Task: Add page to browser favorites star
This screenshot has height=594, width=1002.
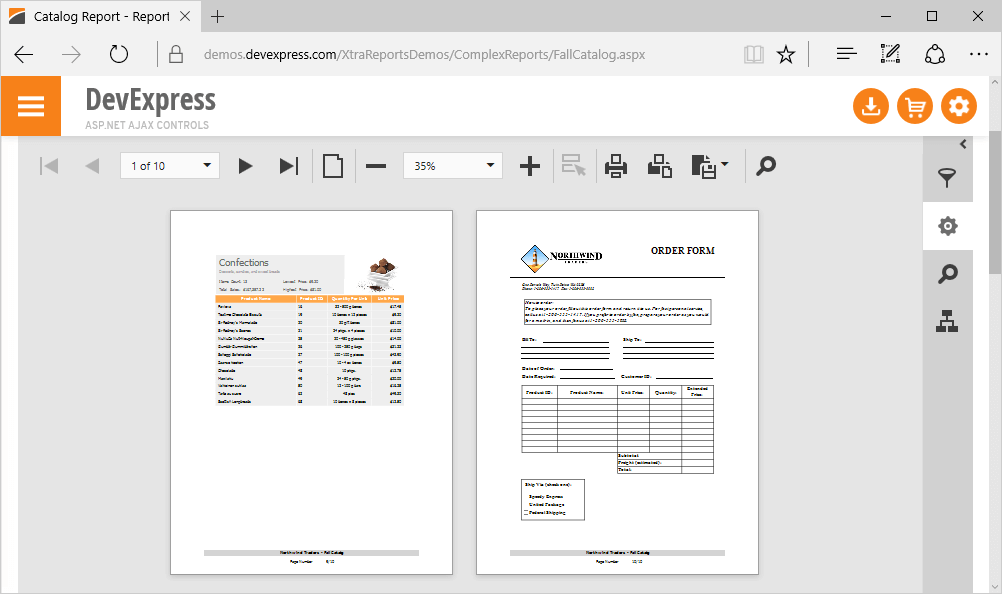Action: (x=786, y=54)
